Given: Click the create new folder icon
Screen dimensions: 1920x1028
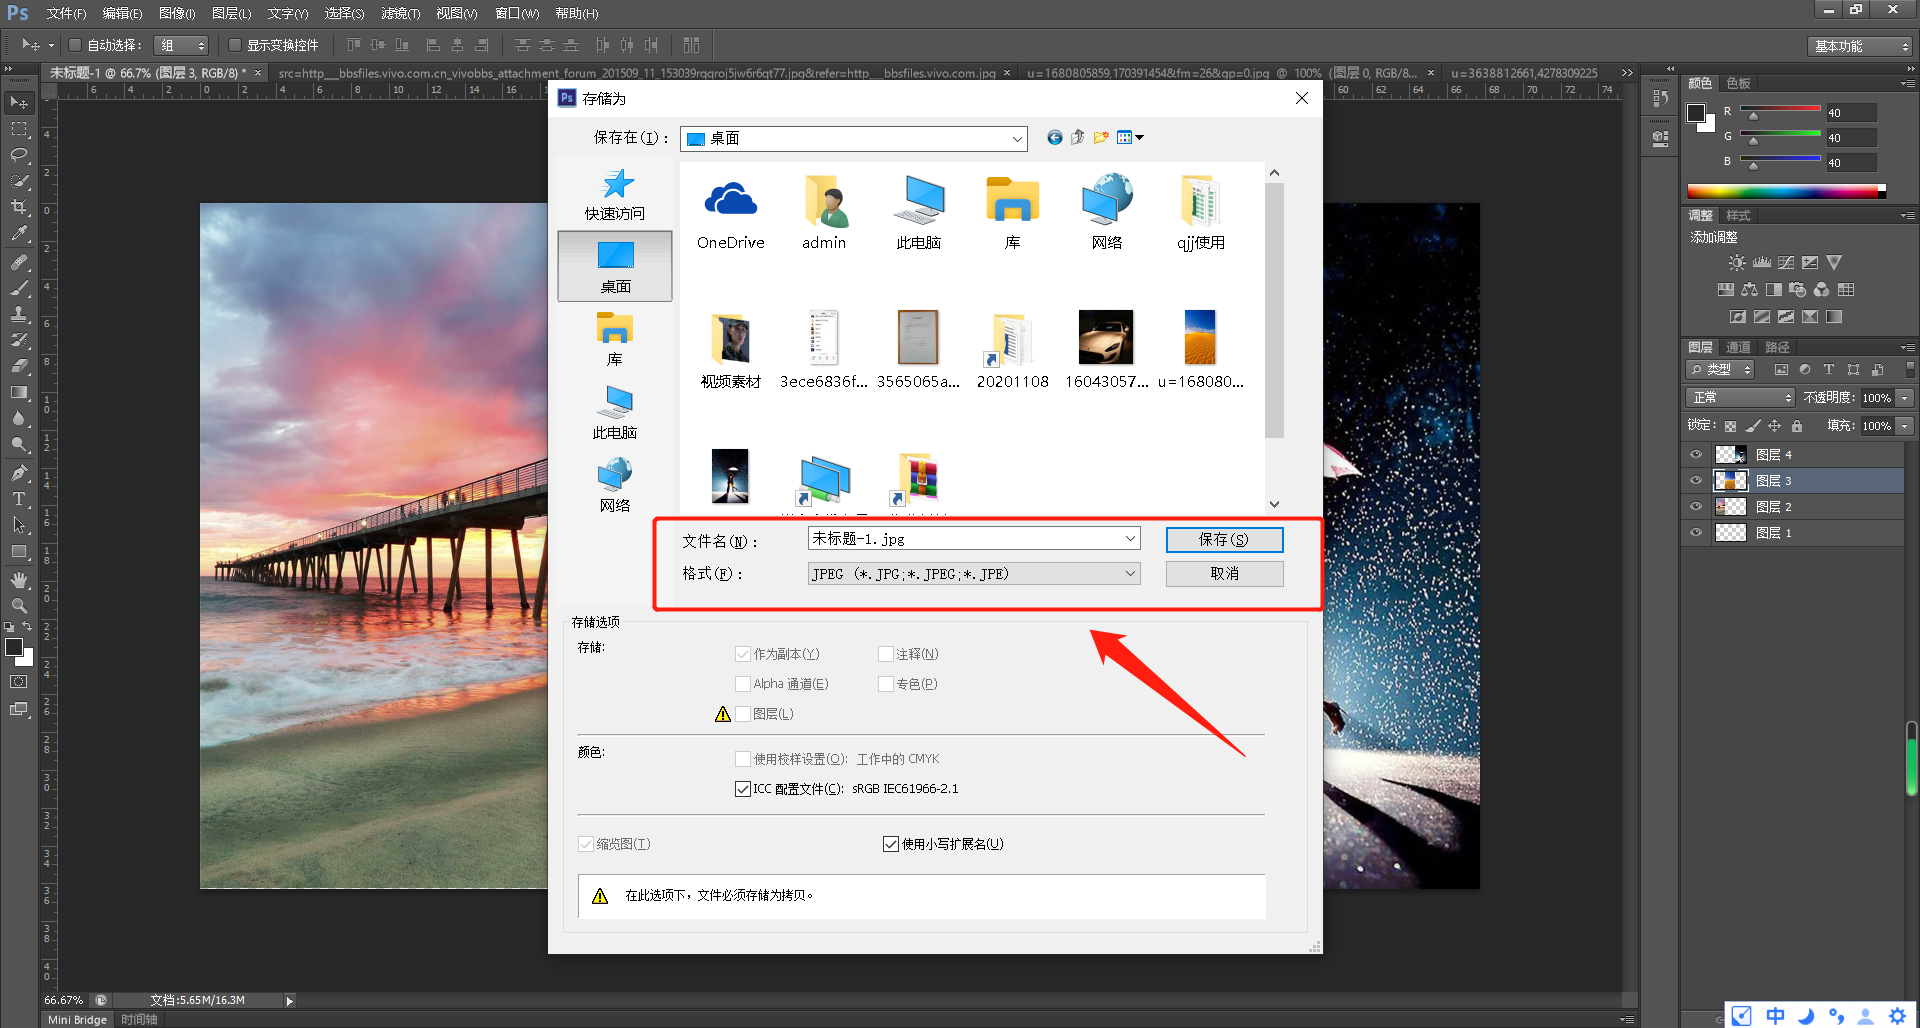Looking at the screenshot, I should point(1101,138).
